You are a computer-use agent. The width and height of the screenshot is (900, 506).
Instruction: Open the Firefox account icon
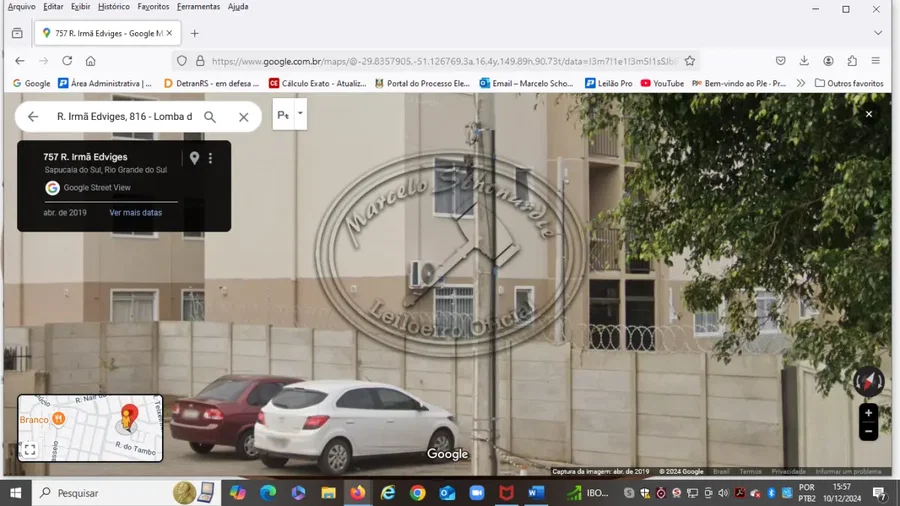(828, 61)
